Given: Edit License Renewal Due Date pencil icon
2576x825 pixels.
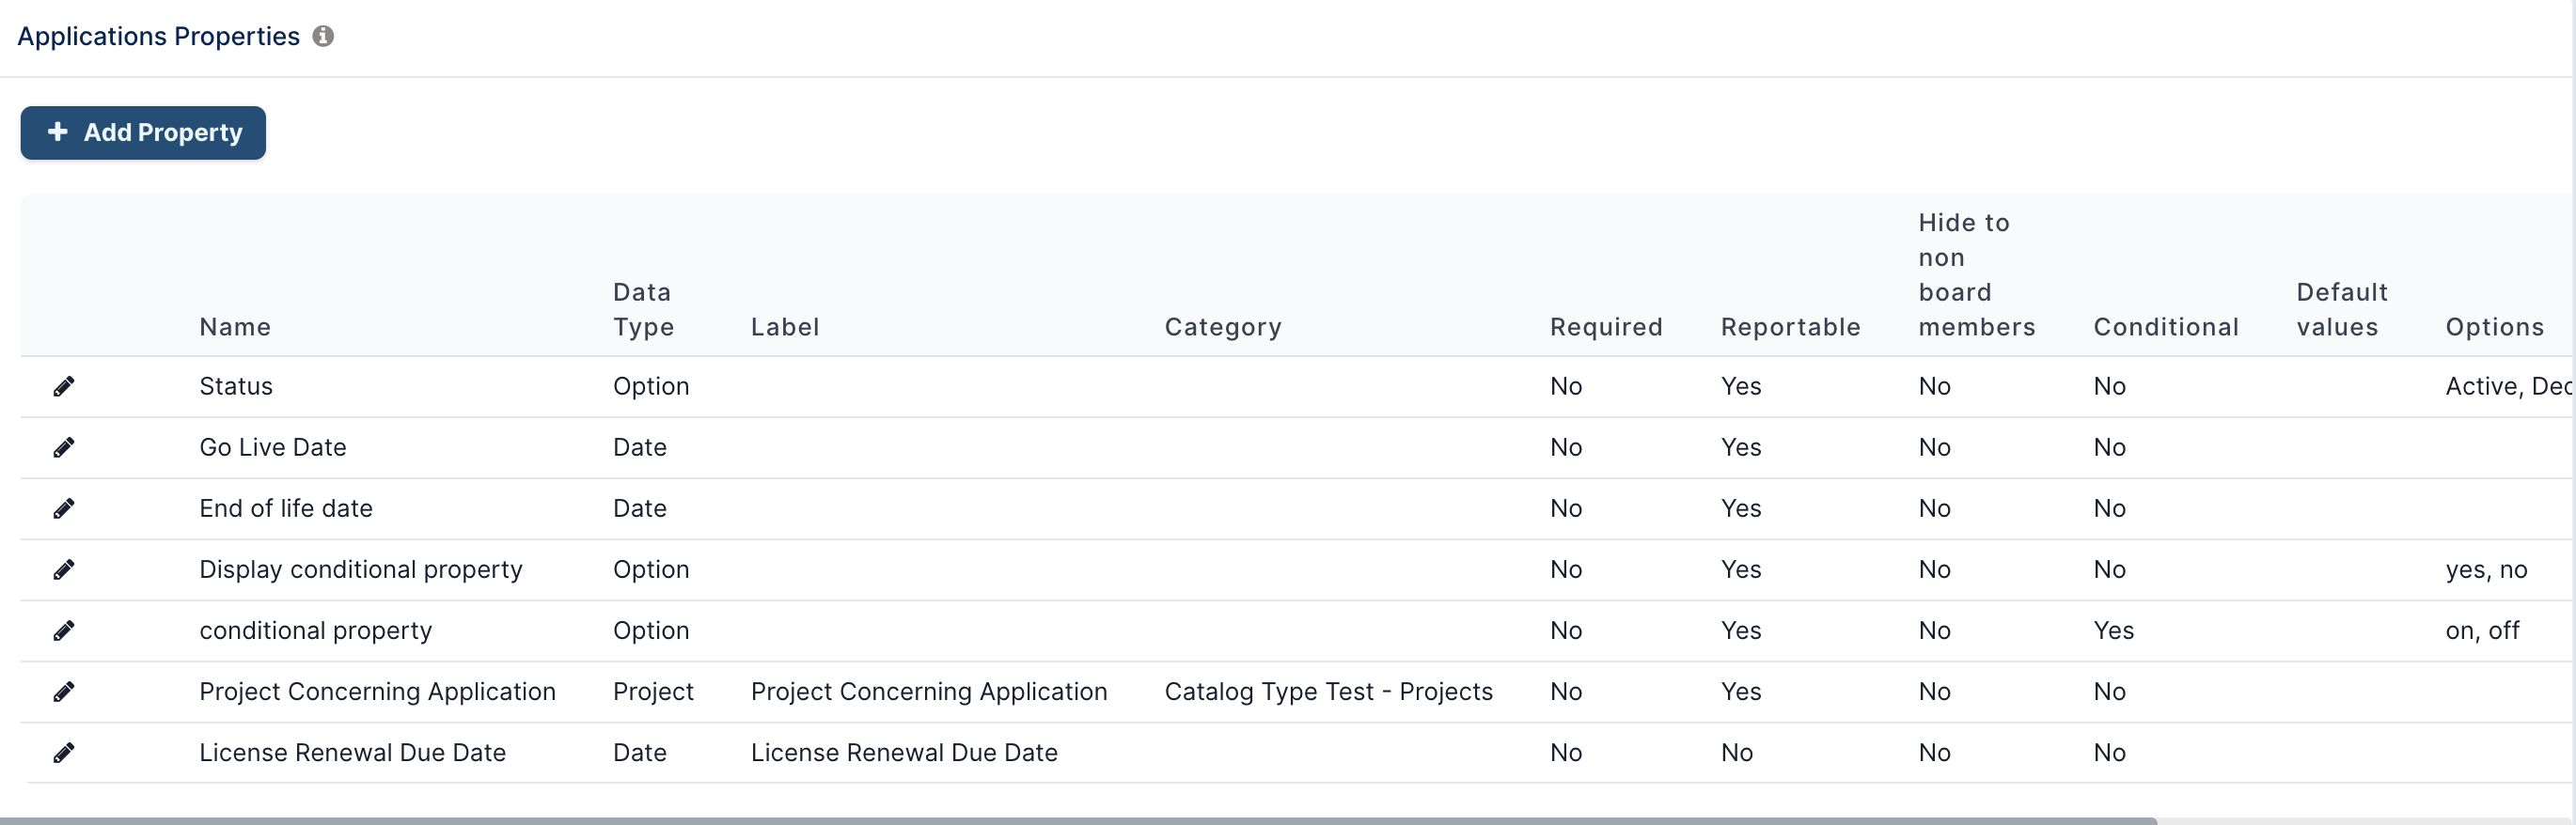Looking at the screenshot, I should coord(64,753).
